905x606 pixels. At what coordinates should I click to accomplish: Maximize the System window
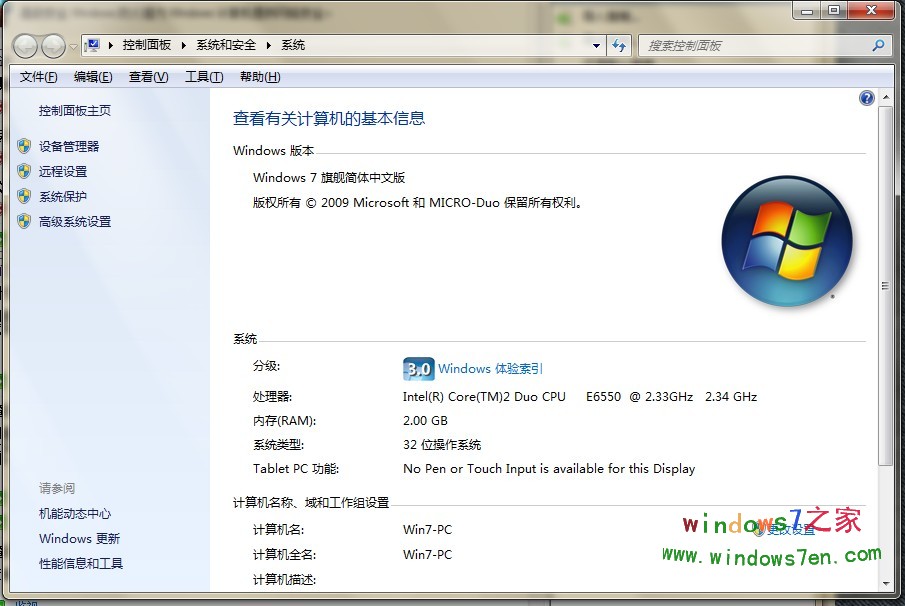click(x=833, y=10)
